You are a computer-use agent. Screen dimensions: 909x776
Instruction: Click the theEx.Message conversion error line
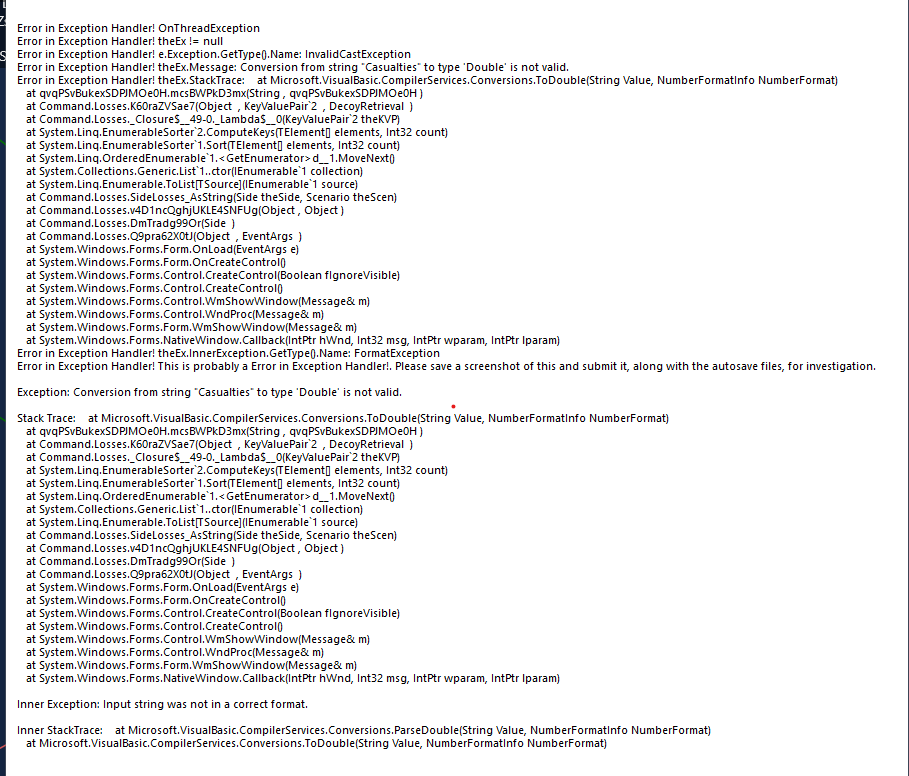point(293,67)
